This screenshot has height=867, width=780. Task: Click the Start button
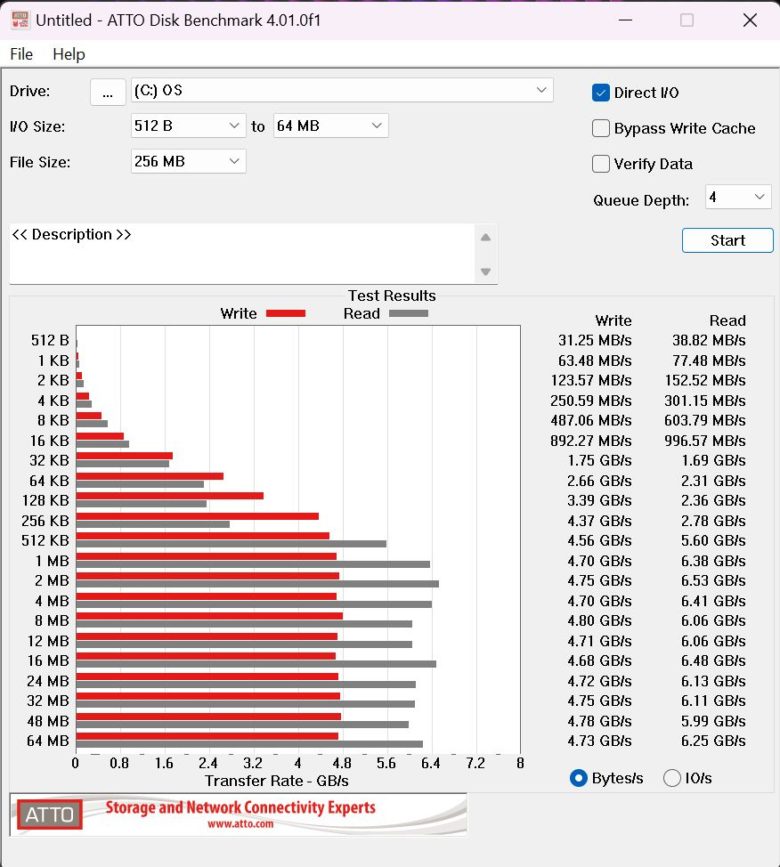coord(727,241)
